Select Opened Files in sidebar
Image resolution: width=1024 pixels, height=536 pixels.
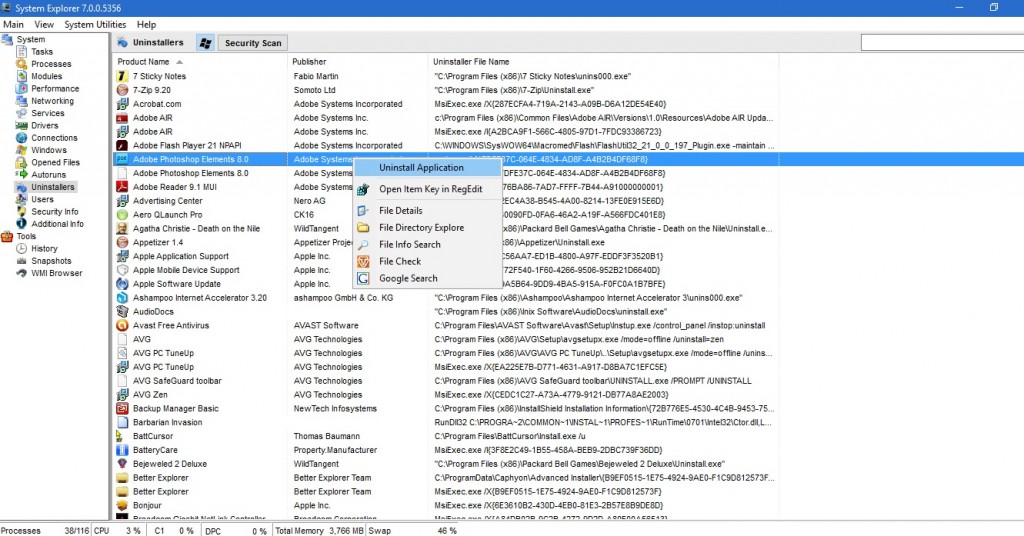coord(56,163)
